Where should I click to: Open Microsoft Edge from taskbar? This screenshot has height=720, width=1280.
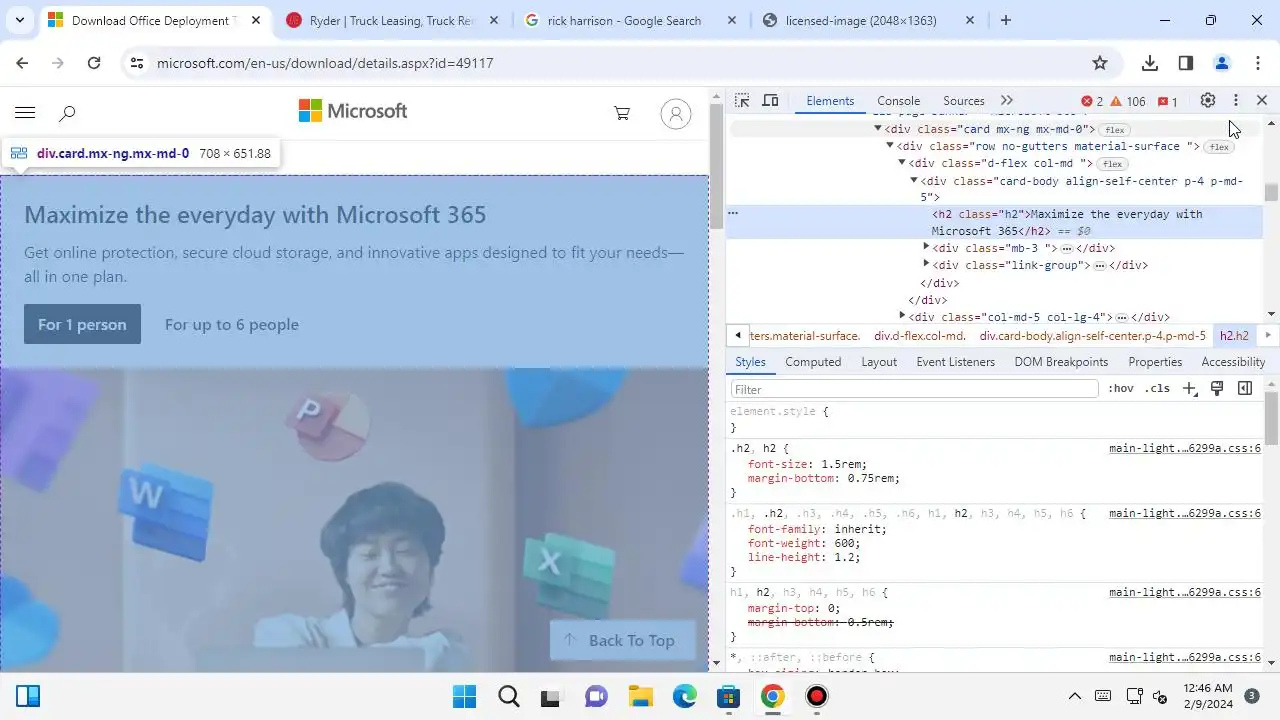coord(685,696)
